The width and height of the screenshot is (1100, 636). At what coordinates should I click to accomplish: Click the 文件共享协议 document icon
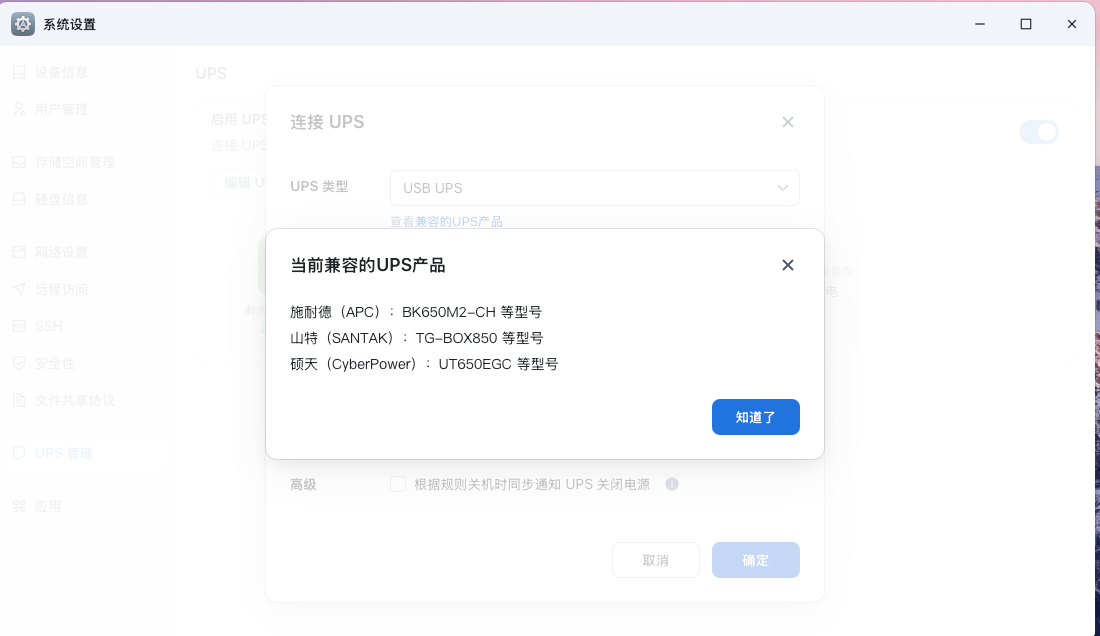tap(19, 400)
